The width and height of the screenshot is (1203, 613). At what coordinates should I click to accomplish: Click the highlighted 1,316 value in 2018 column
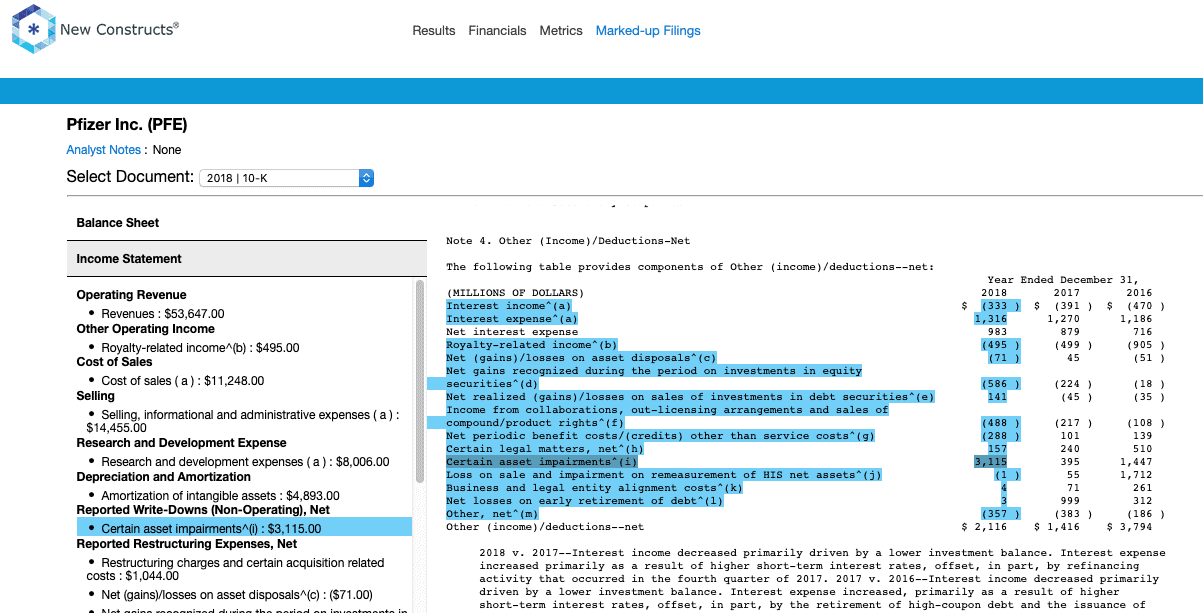click(x=990, y=319)
